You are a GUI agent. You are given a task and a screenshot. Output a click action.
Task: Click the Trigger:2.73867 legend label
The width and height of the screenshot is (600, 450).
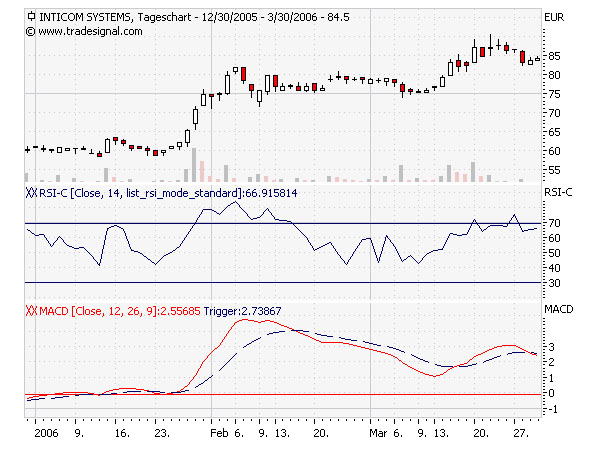coord(242,311)
